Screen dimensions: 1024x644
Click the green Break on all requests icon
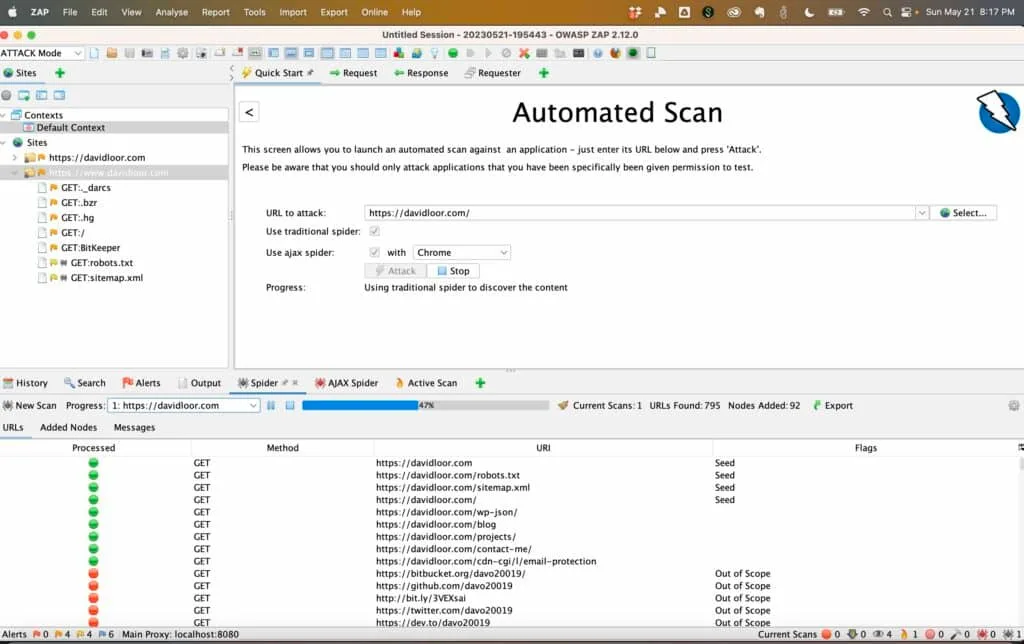453,54
